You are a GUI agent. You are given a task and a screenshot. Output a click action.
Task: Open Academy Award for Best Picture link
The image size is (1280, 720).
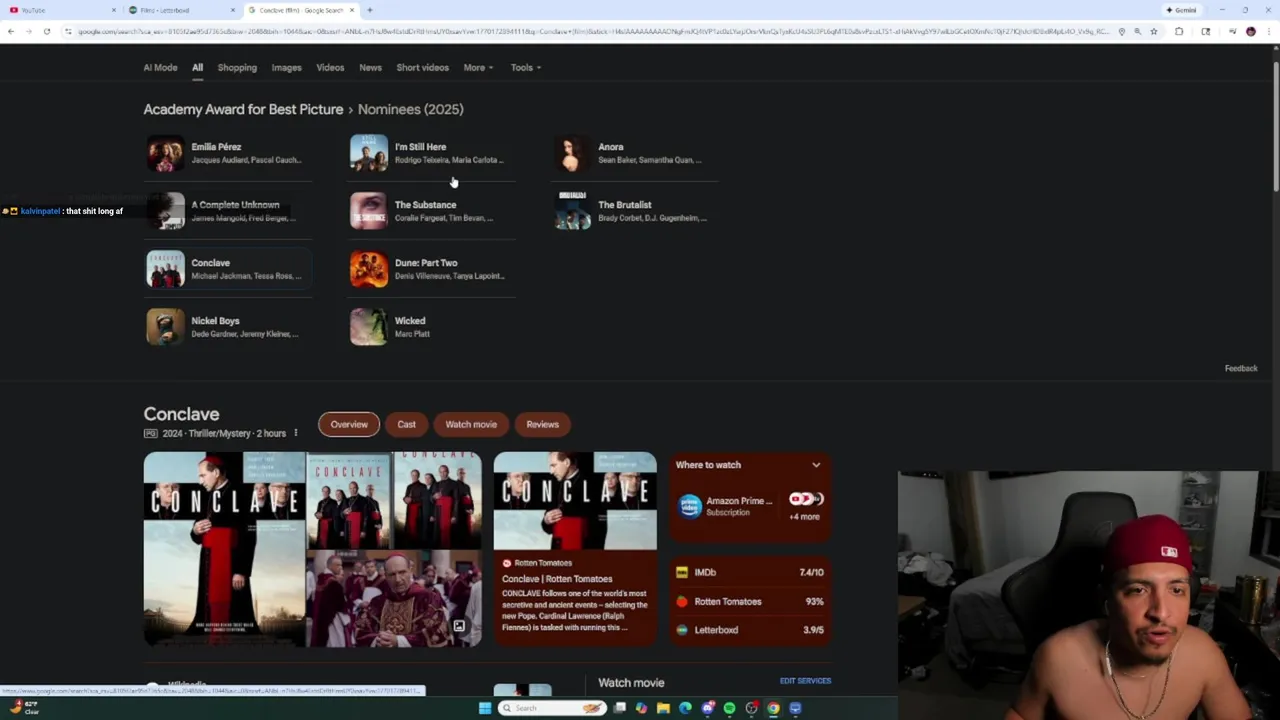(x=243, y=109)
